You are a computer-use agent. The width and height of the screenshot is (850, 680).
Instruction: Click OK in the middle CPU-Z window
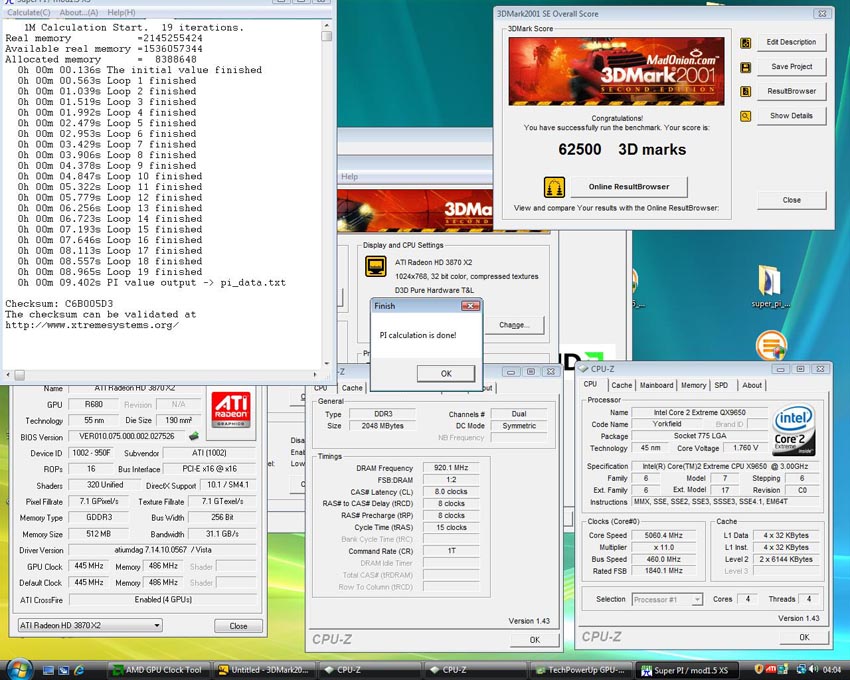click(535, 639)
